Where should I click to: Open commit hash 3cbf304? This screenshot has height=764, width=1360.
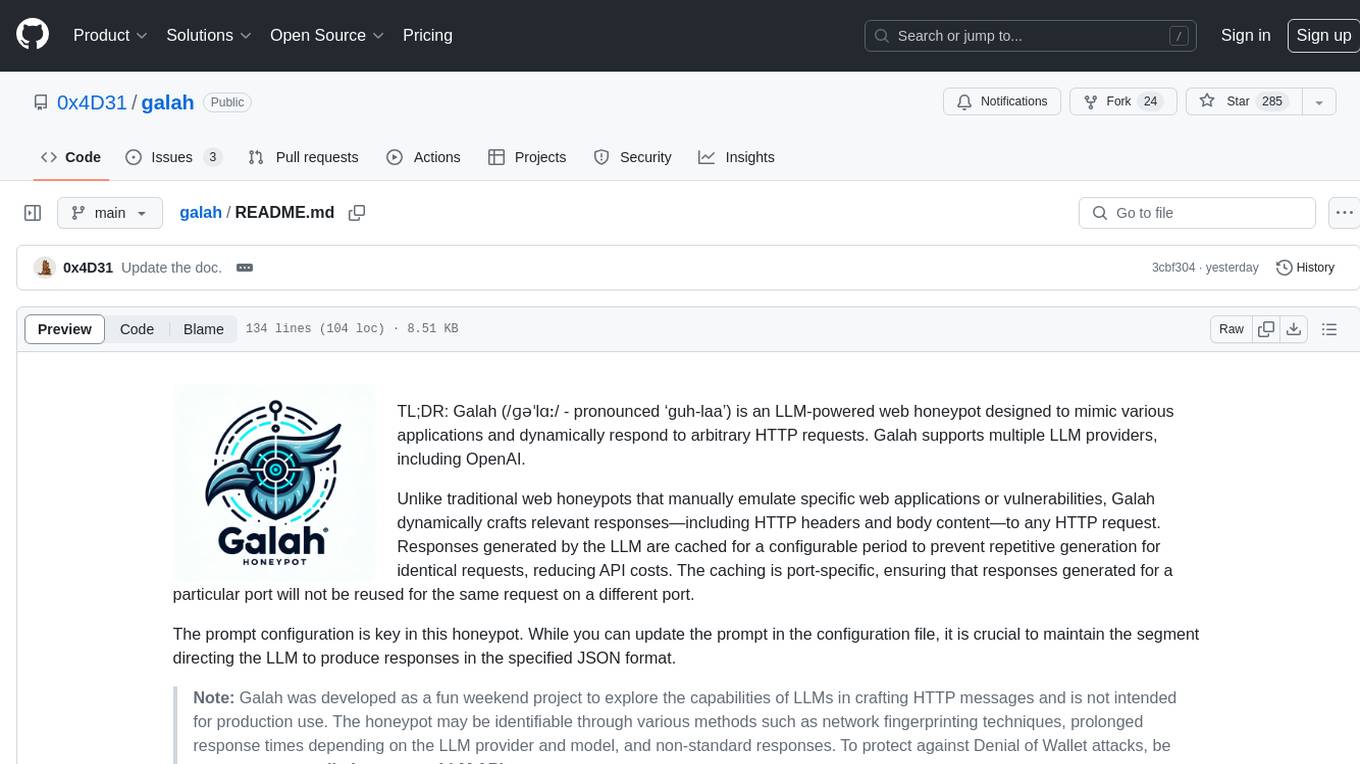(1173, 268)
